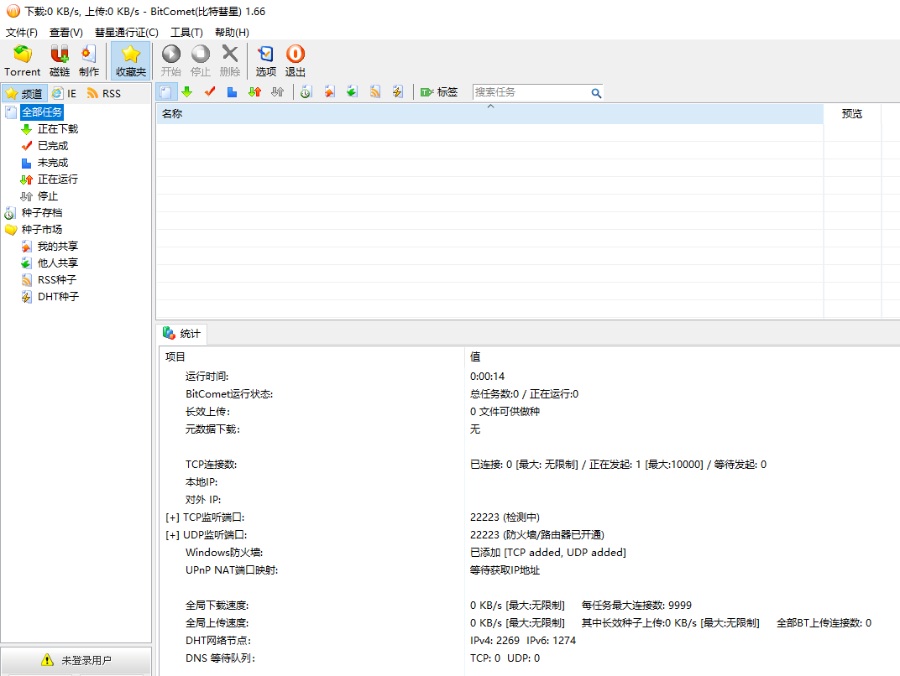Viewport: 900px width, 676px height.
Task: Select 他人共享 tree item
Action: pyautogui.click(x=57, y=263)
